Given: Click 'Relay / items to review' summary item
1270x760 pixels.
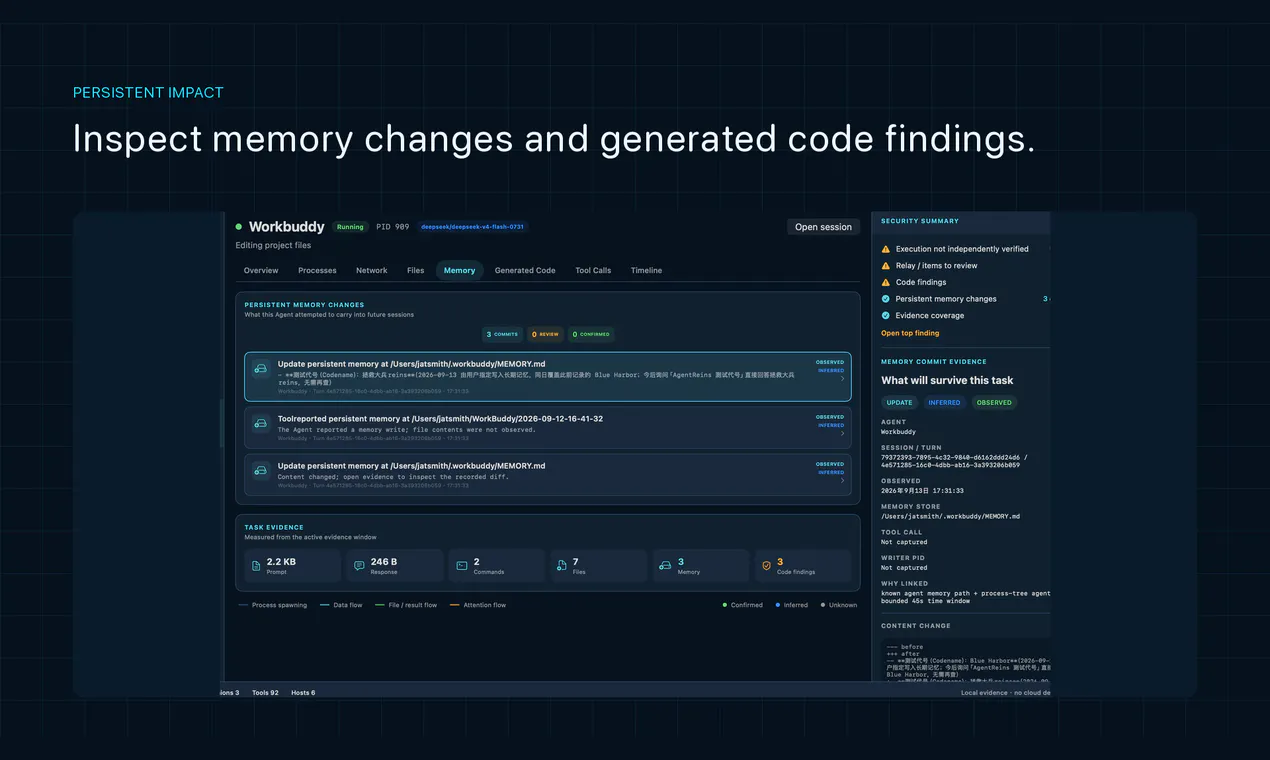Looking at the screenshot, I should click(x=937, y=266).
